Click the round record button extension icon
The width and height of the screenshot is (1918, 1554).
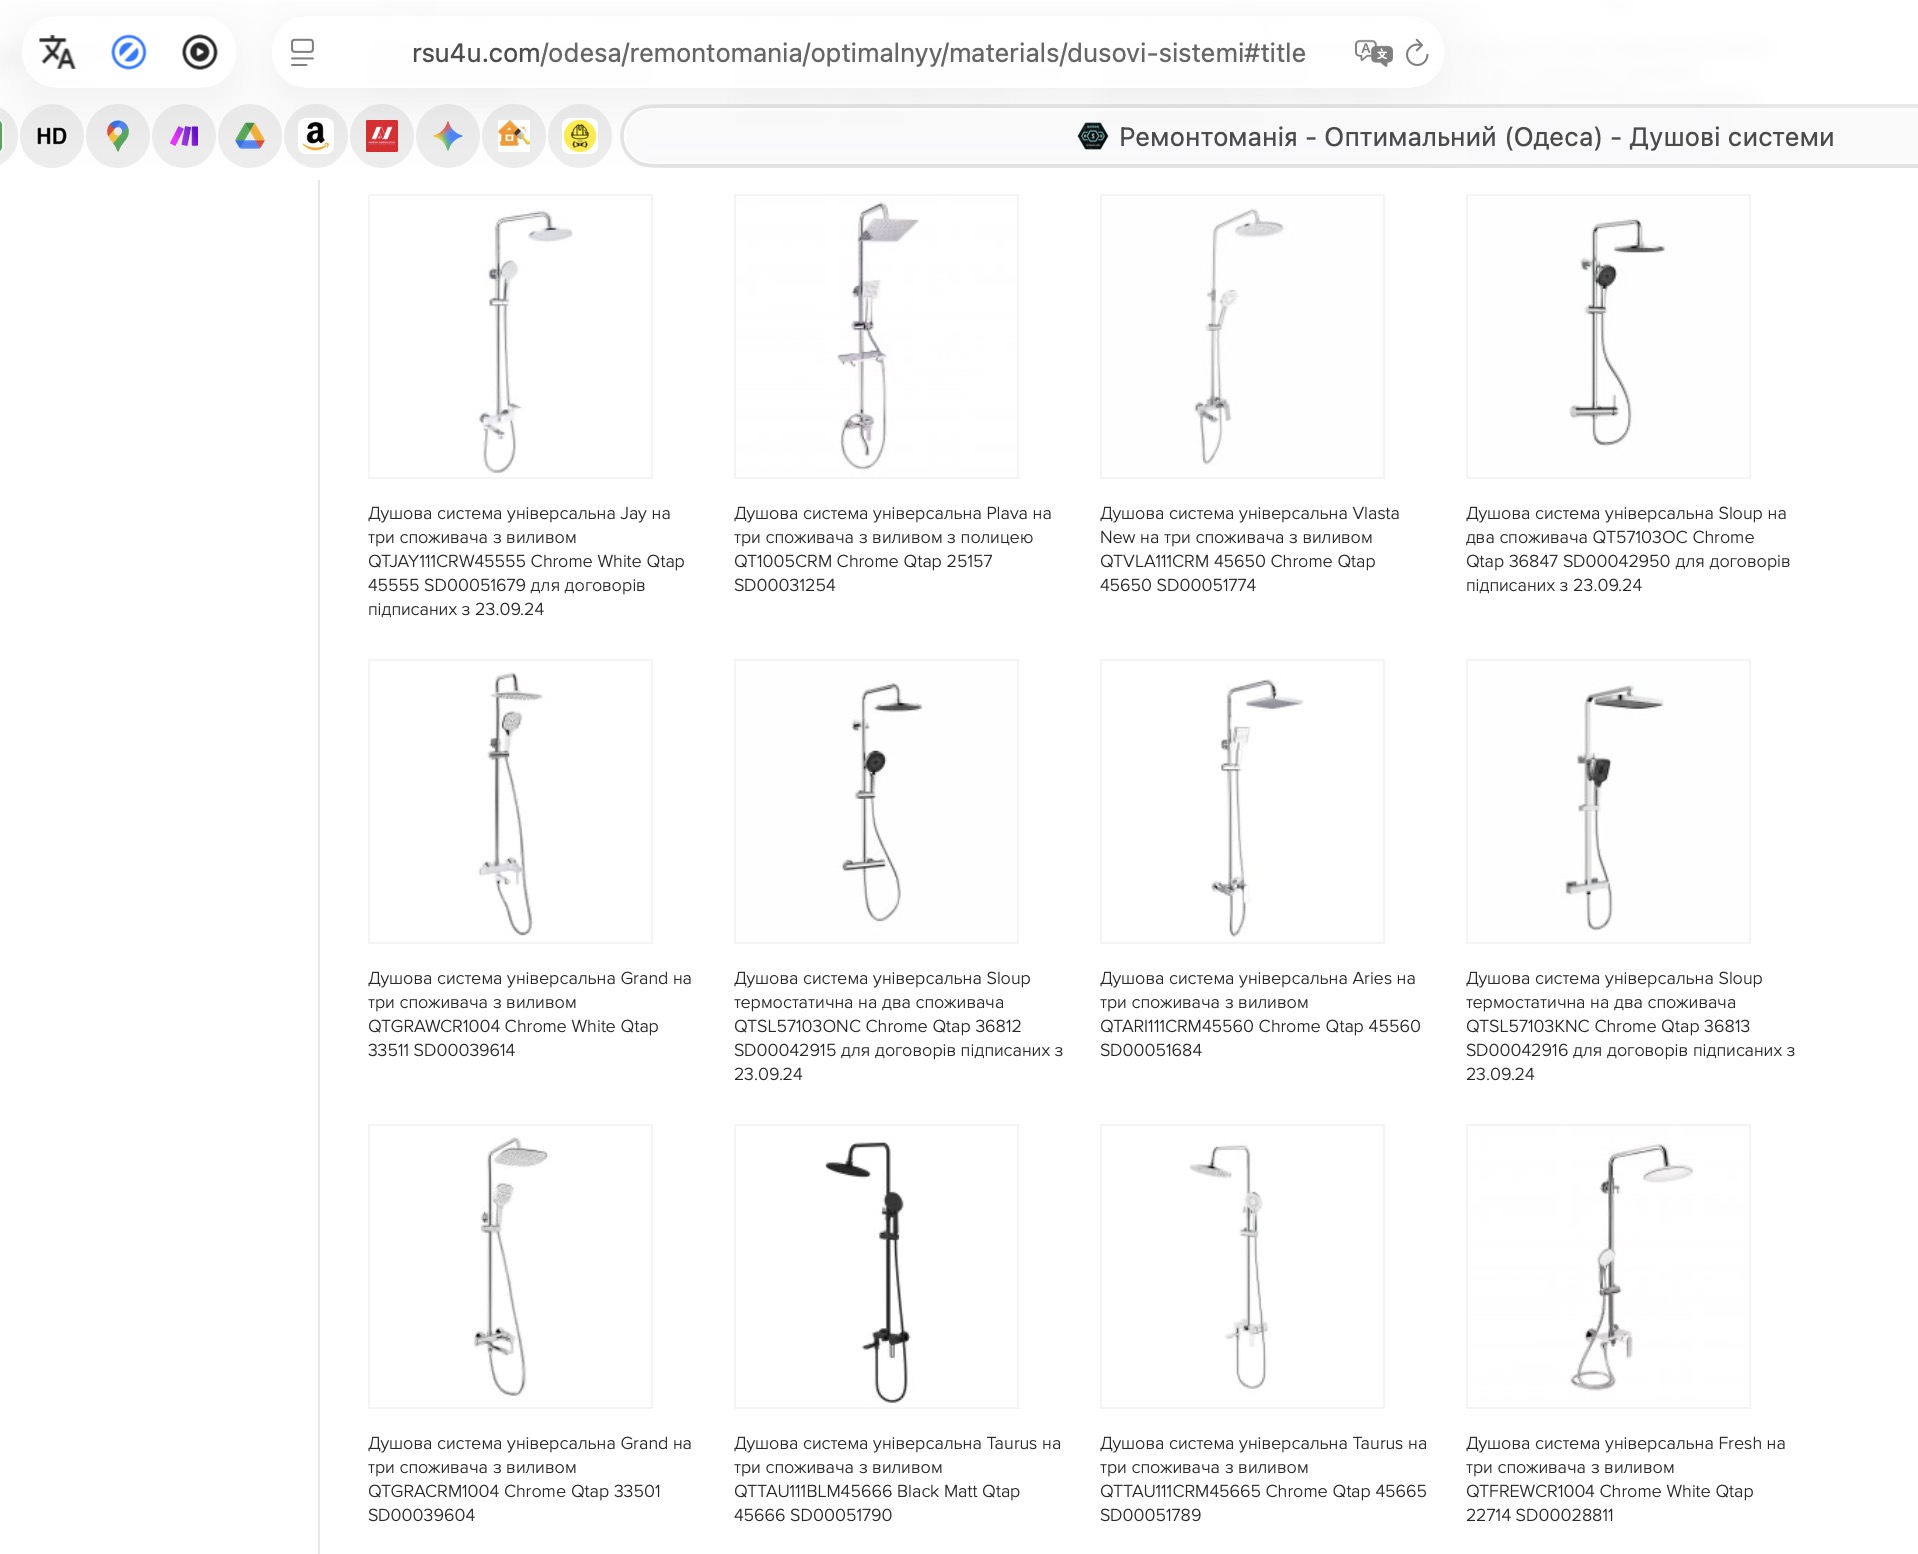click(x=199, y=52)
